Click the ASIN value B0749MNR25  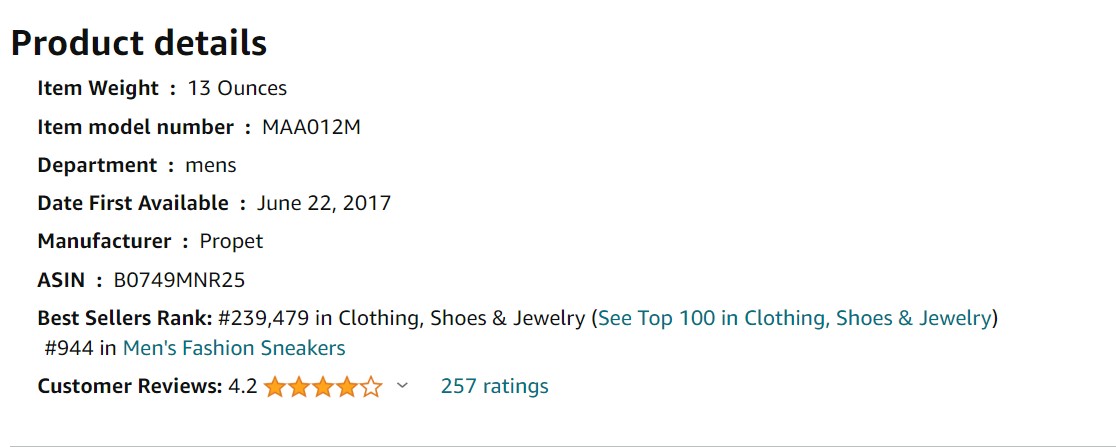(x=179, y=280)
